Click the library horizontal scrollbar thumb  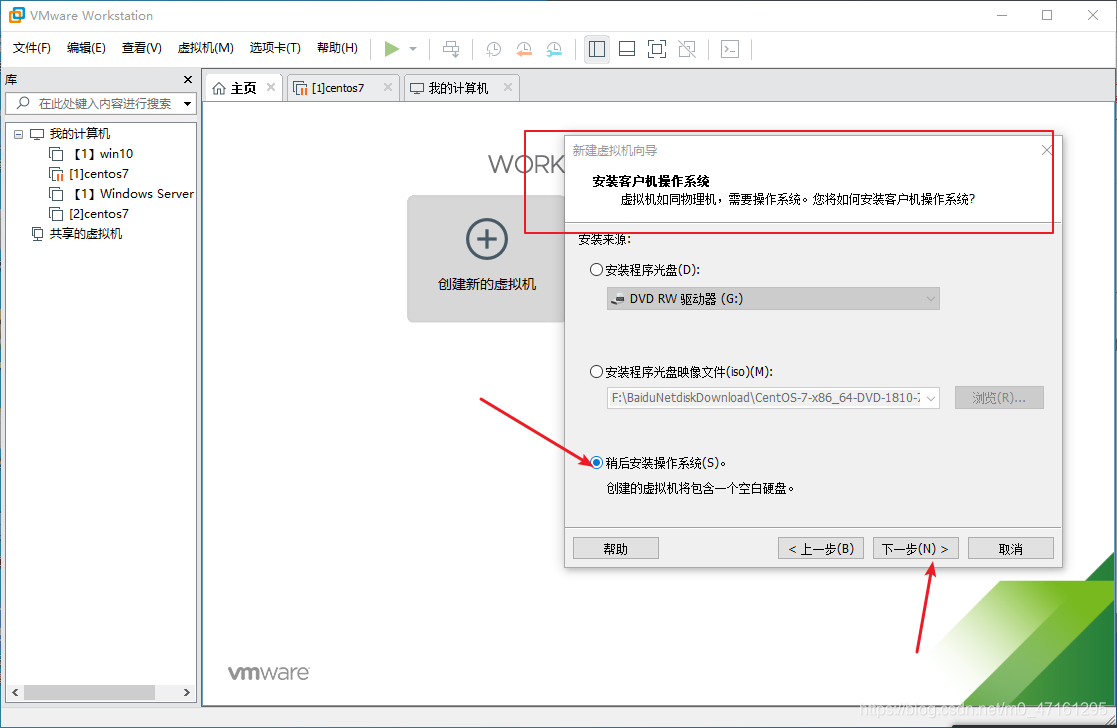(x=89, y=692)
